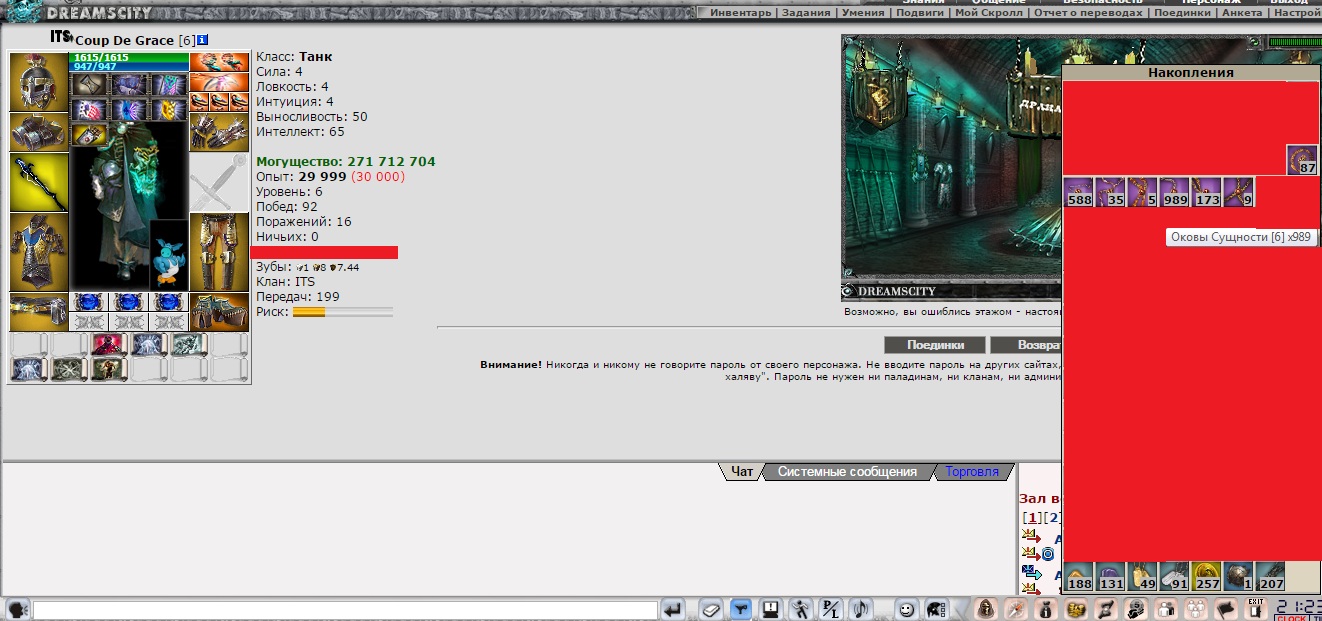
Task: Click the blue info icon next to Coup De Grace
Action: [x=202, y=40]
